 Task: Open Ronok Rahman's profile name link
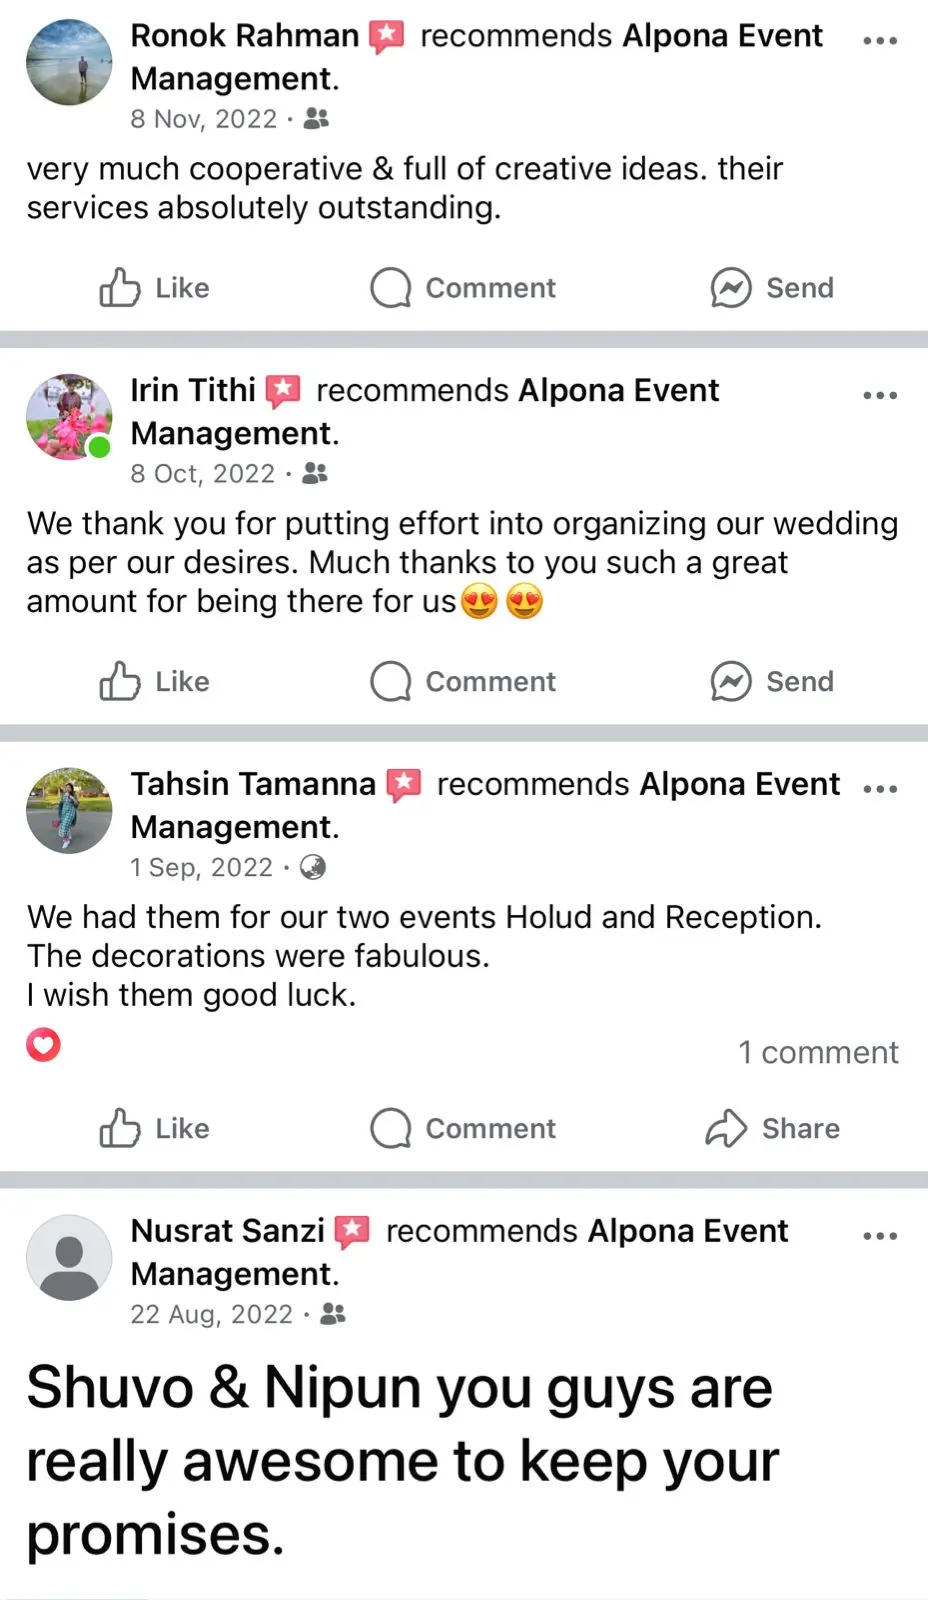click(244, 36)
